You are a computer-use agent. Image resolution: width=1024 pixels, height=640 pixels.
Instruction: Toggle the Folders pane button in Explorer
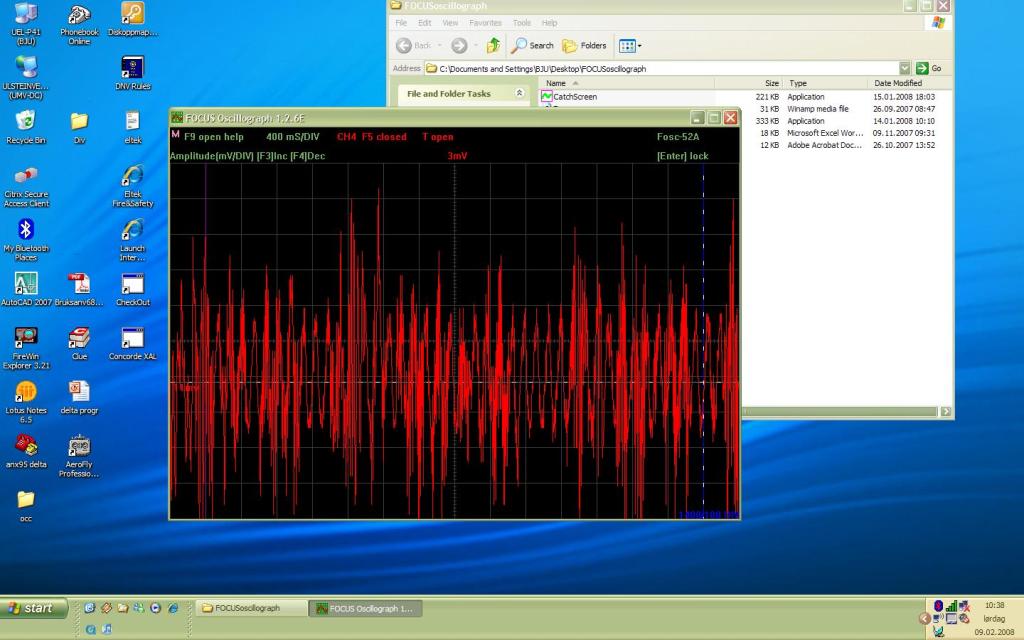(584, 45)
